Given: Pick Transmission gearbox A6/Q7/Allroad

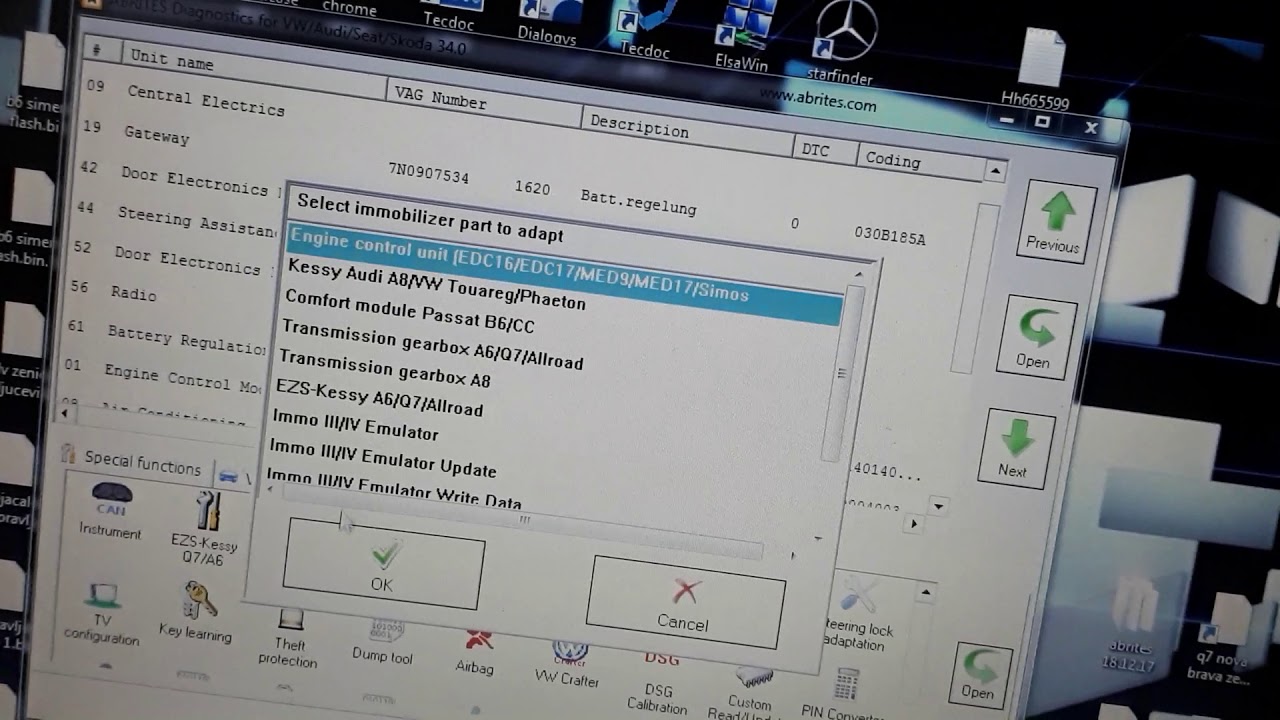Looking at the screenshot, I should pos(431,344).
